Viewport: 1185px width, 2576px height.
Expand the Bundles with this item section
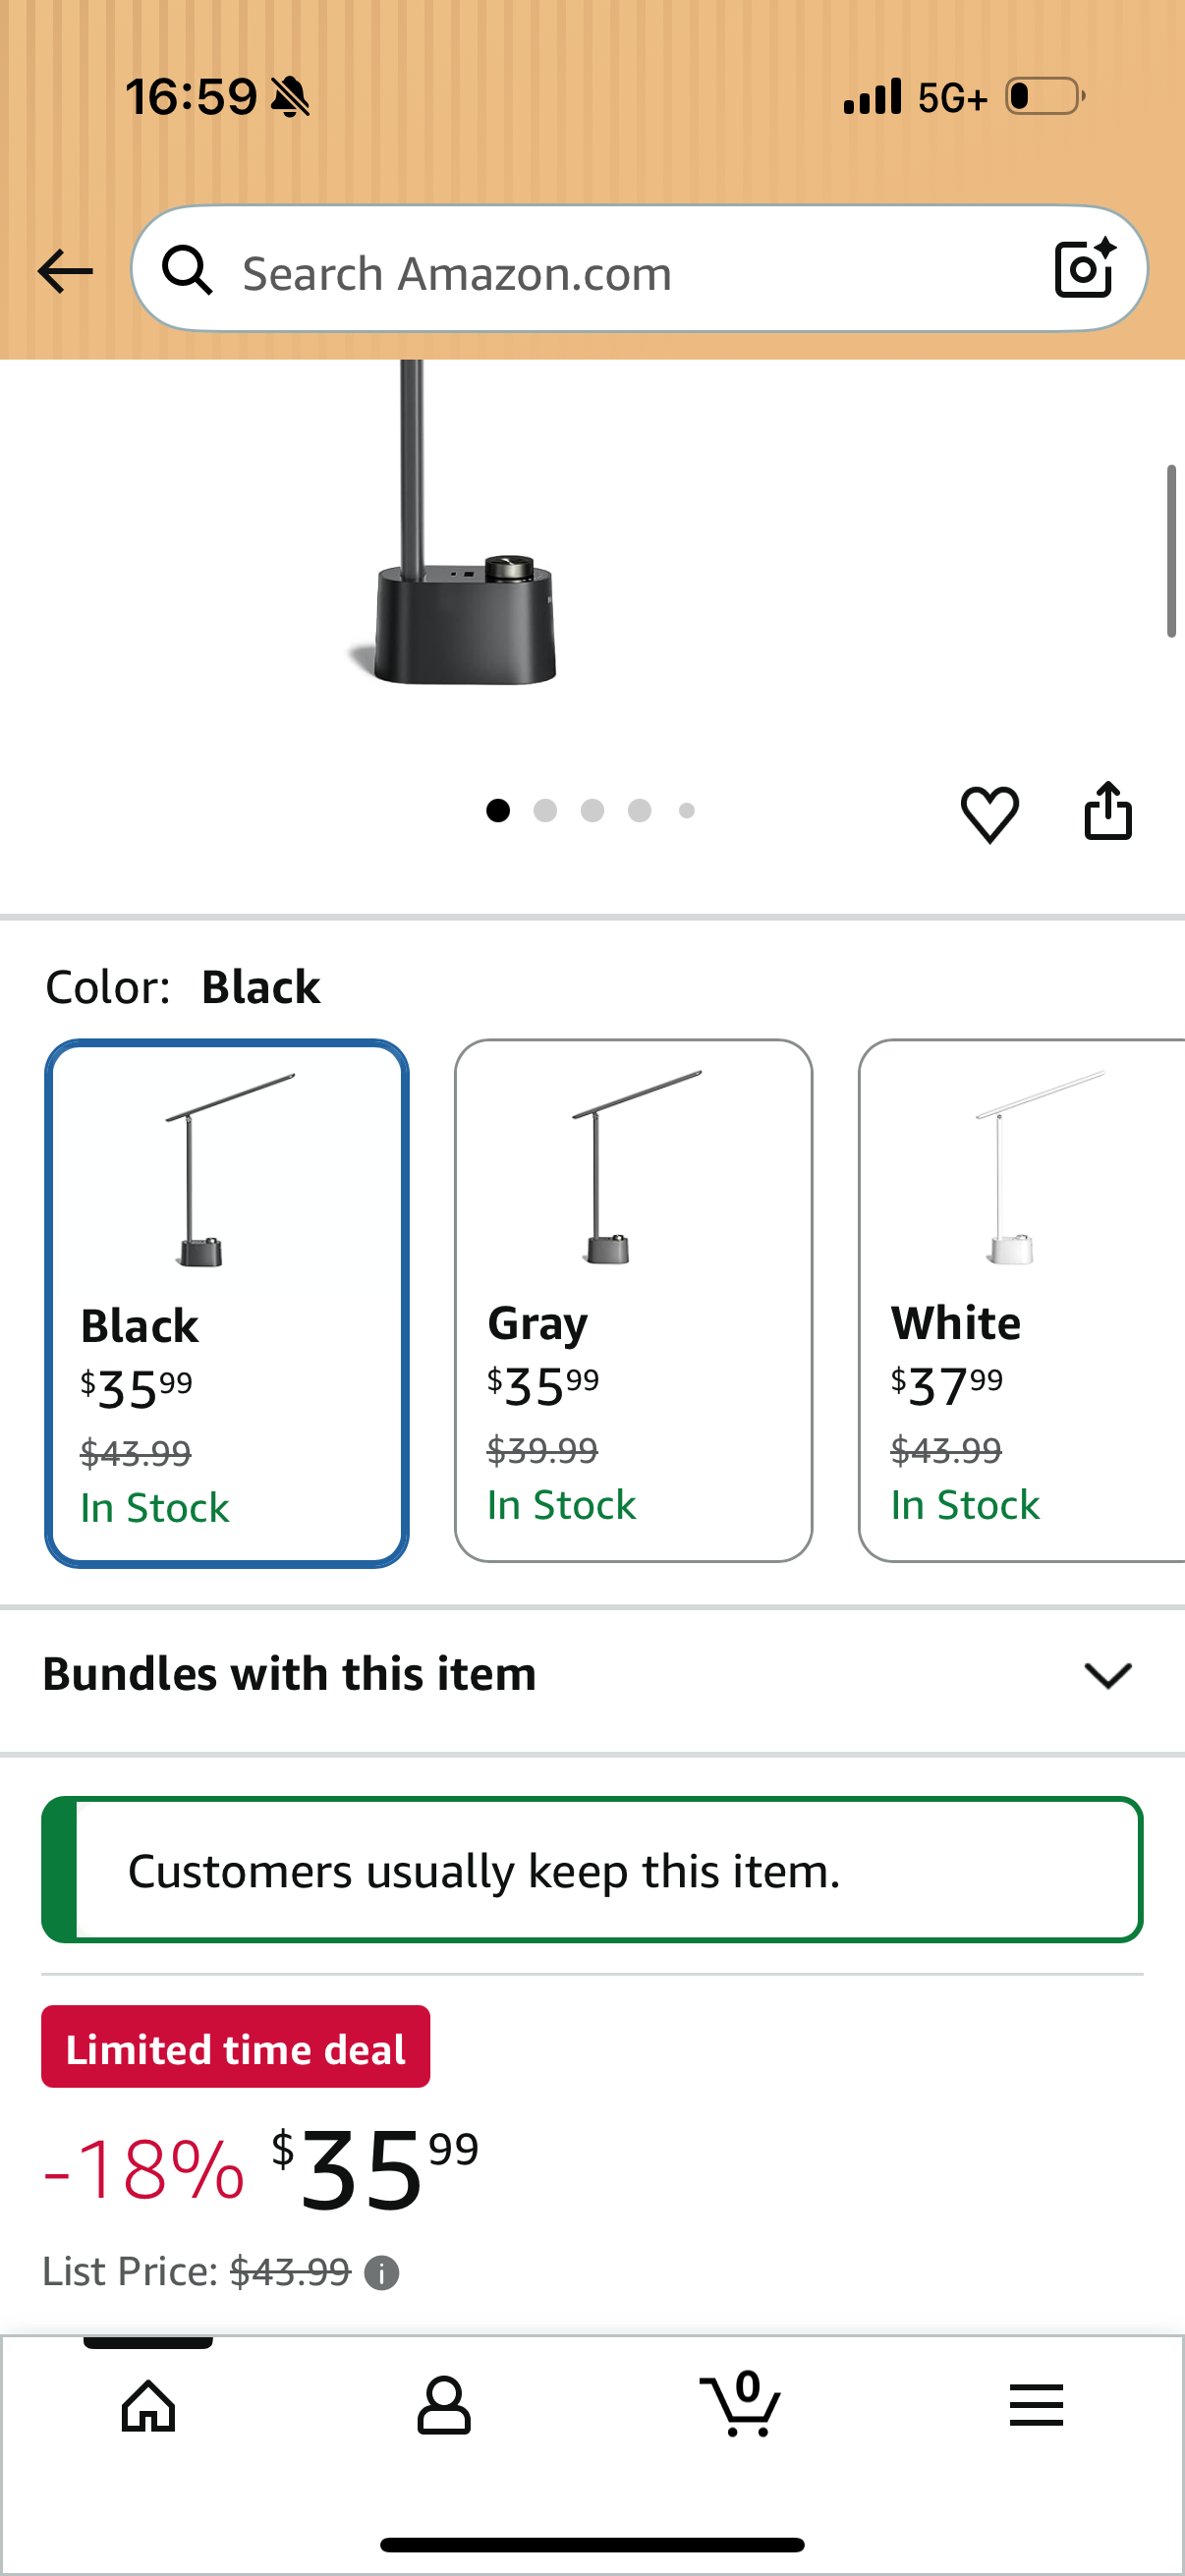(x=592, y=1675)
